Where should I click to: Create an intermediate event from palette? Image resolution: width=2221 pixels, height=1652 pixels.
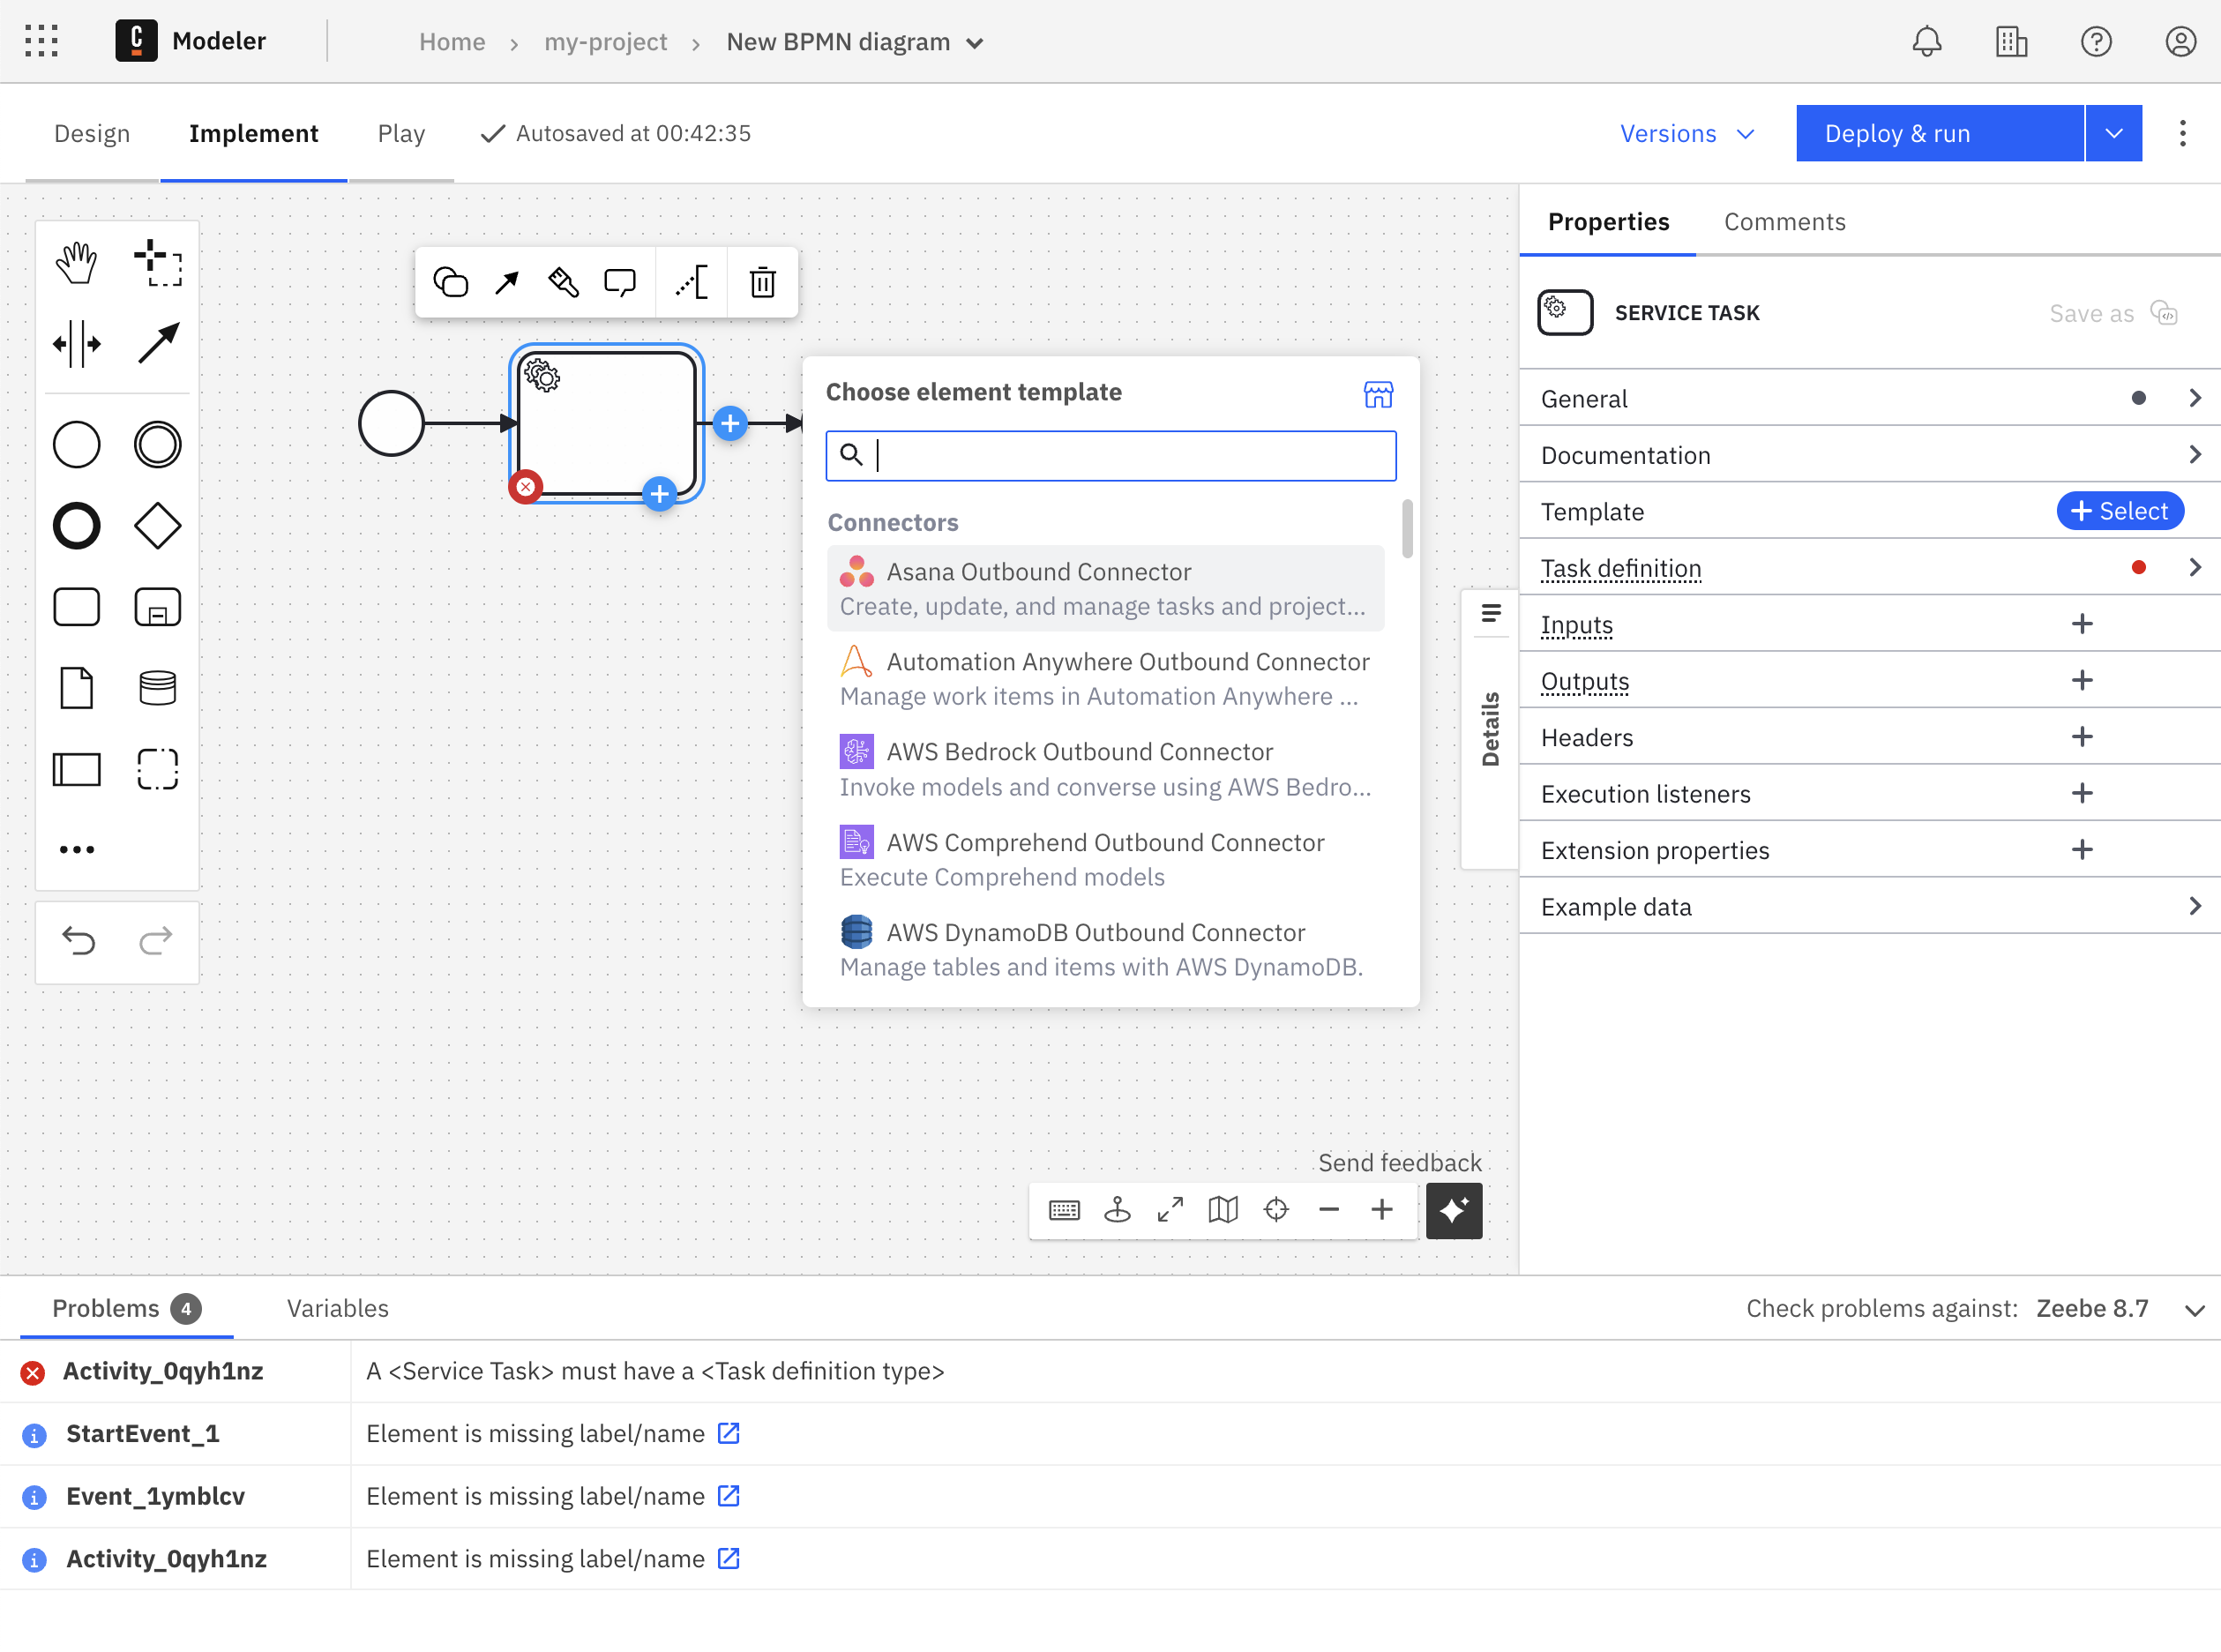157,444
